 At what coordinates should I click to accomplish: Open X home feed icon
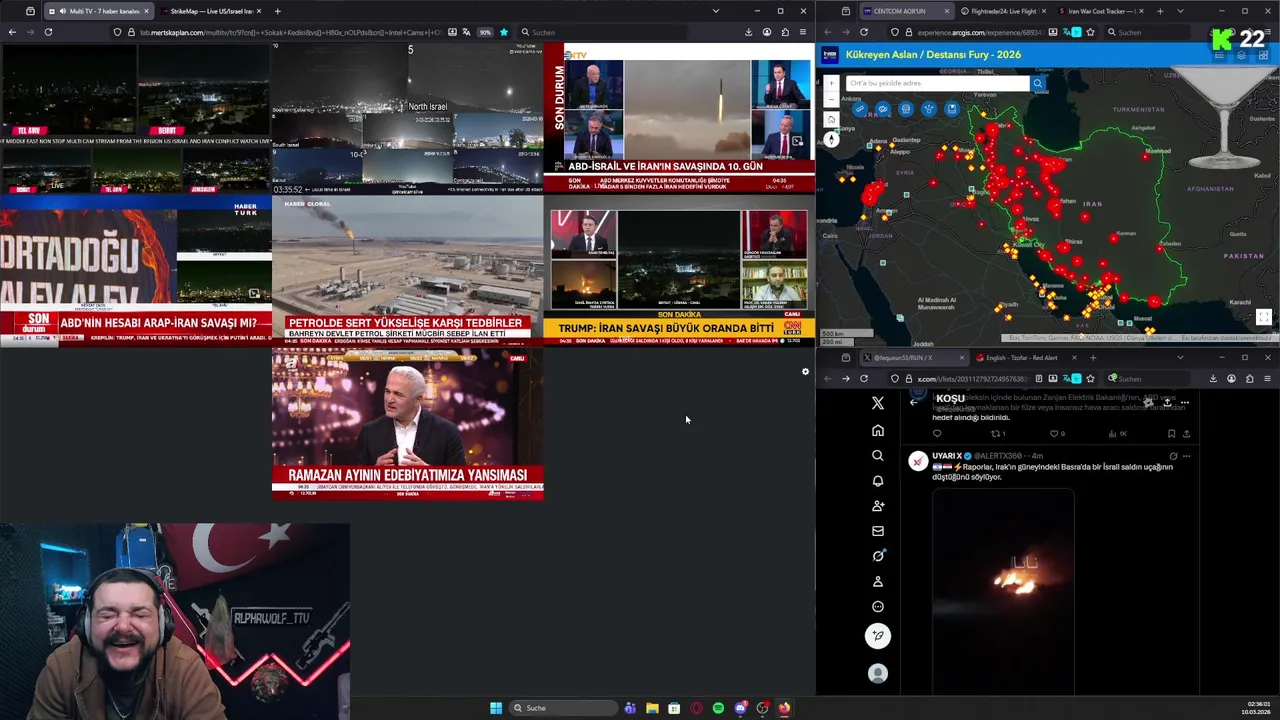pyautogui.click(x=878, y=430)
